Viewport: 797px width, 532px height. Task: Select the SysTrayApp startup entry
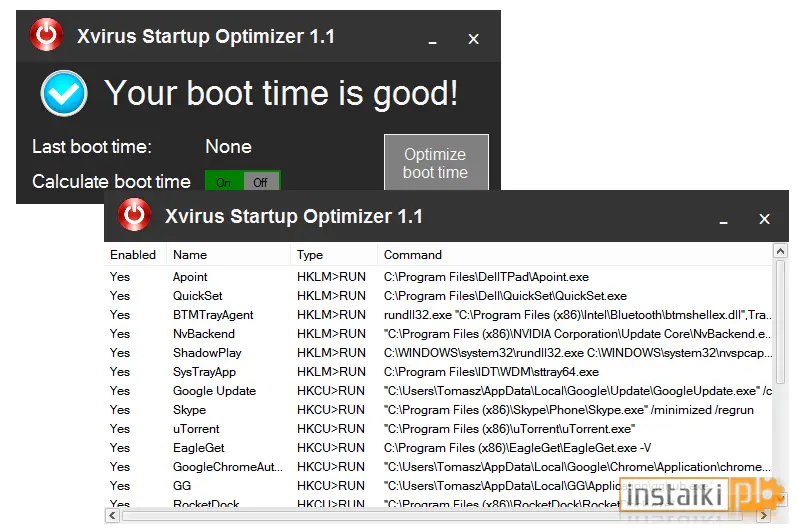[439, 372]
